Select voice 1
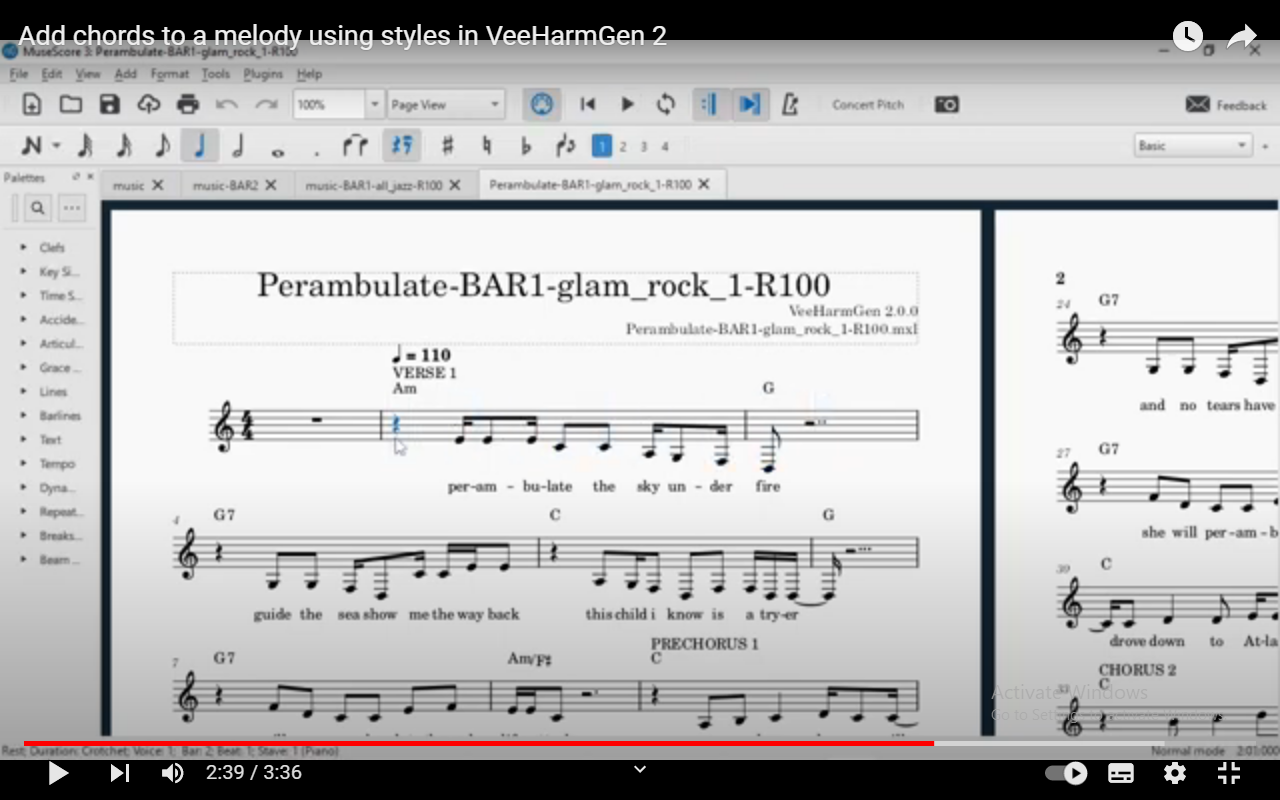The image size is (1280, 800). click(601, 146)
